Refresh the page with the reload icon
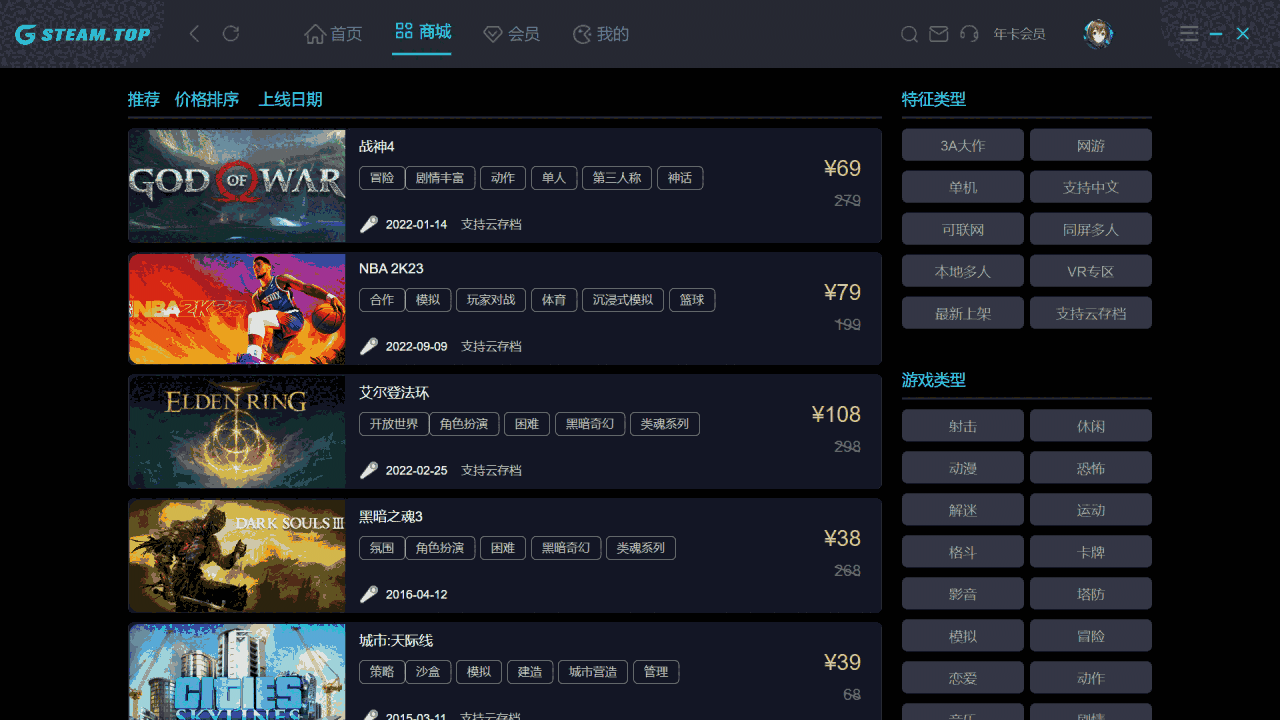Image resolution: width=1280 pixels, height=720 pixels. tap(230, 33)
